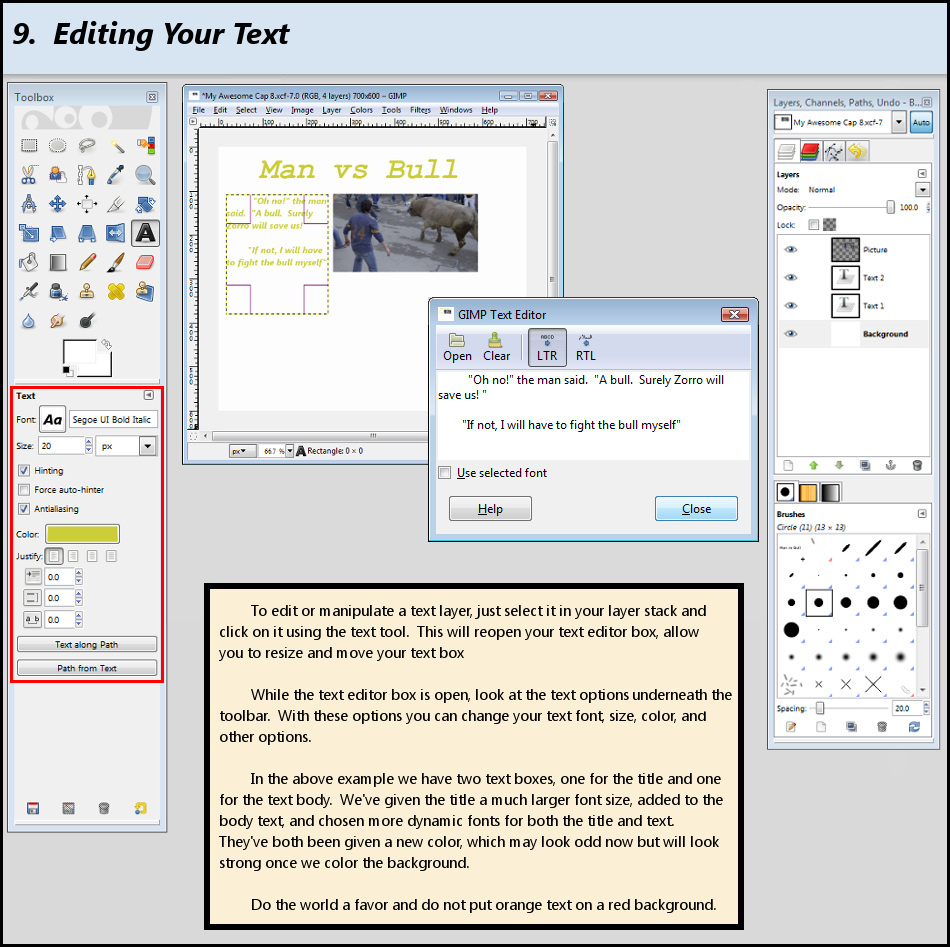Viewport: 950px width, 947px height.
Task: Click Open in GIMP Text Editor
Action: [457, 347]
